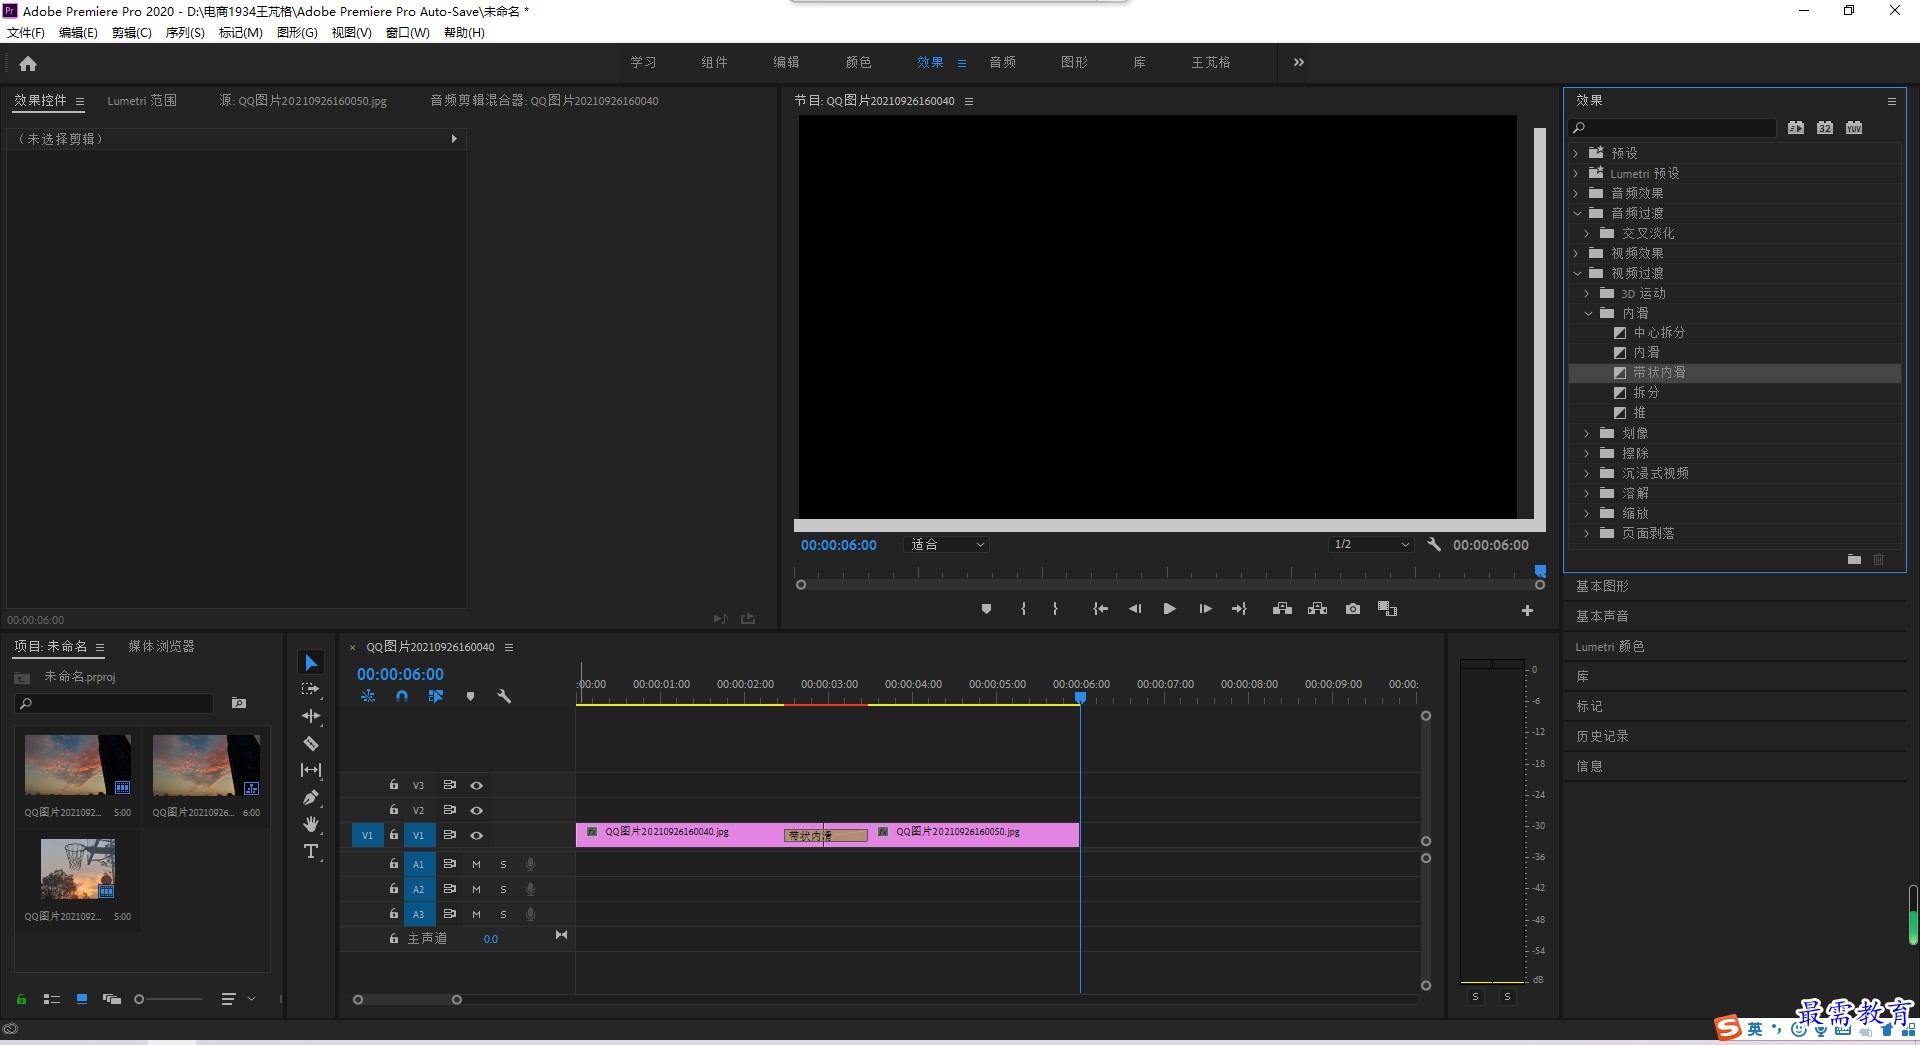Collapse the 视频过渡 folder
Screen dimensions: 1920x1045
[1577, 273]
